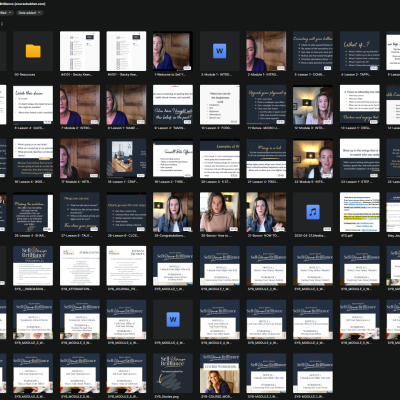Open the Word document icon in the SYB_MODULE_4 row
This screenshot has height=400, width=400.
(x=173, y=319)
